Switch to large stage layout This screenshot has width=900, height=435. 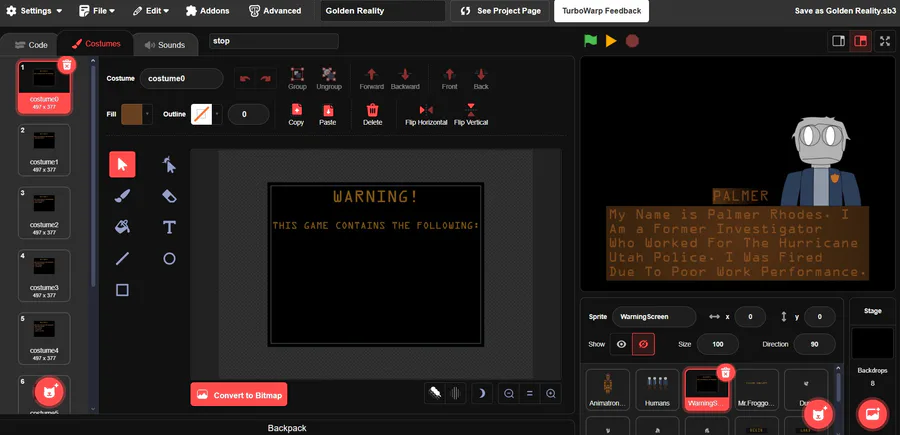pos(860,41)
